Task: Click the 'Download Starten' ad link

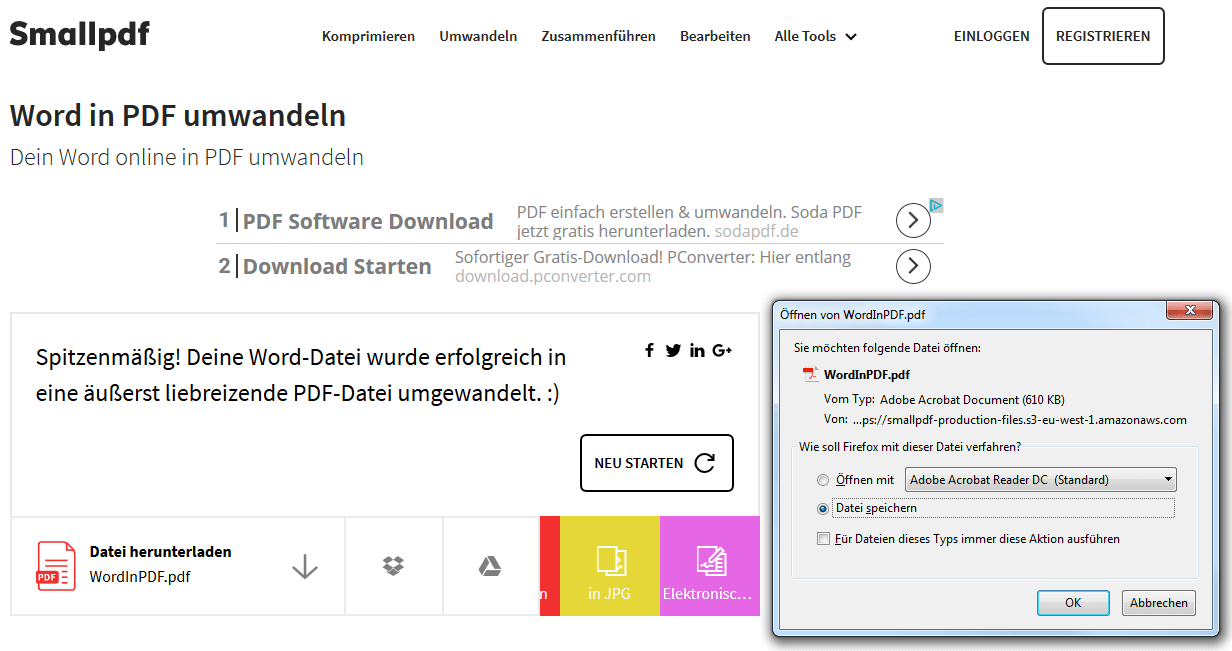Action: (337, 267)
